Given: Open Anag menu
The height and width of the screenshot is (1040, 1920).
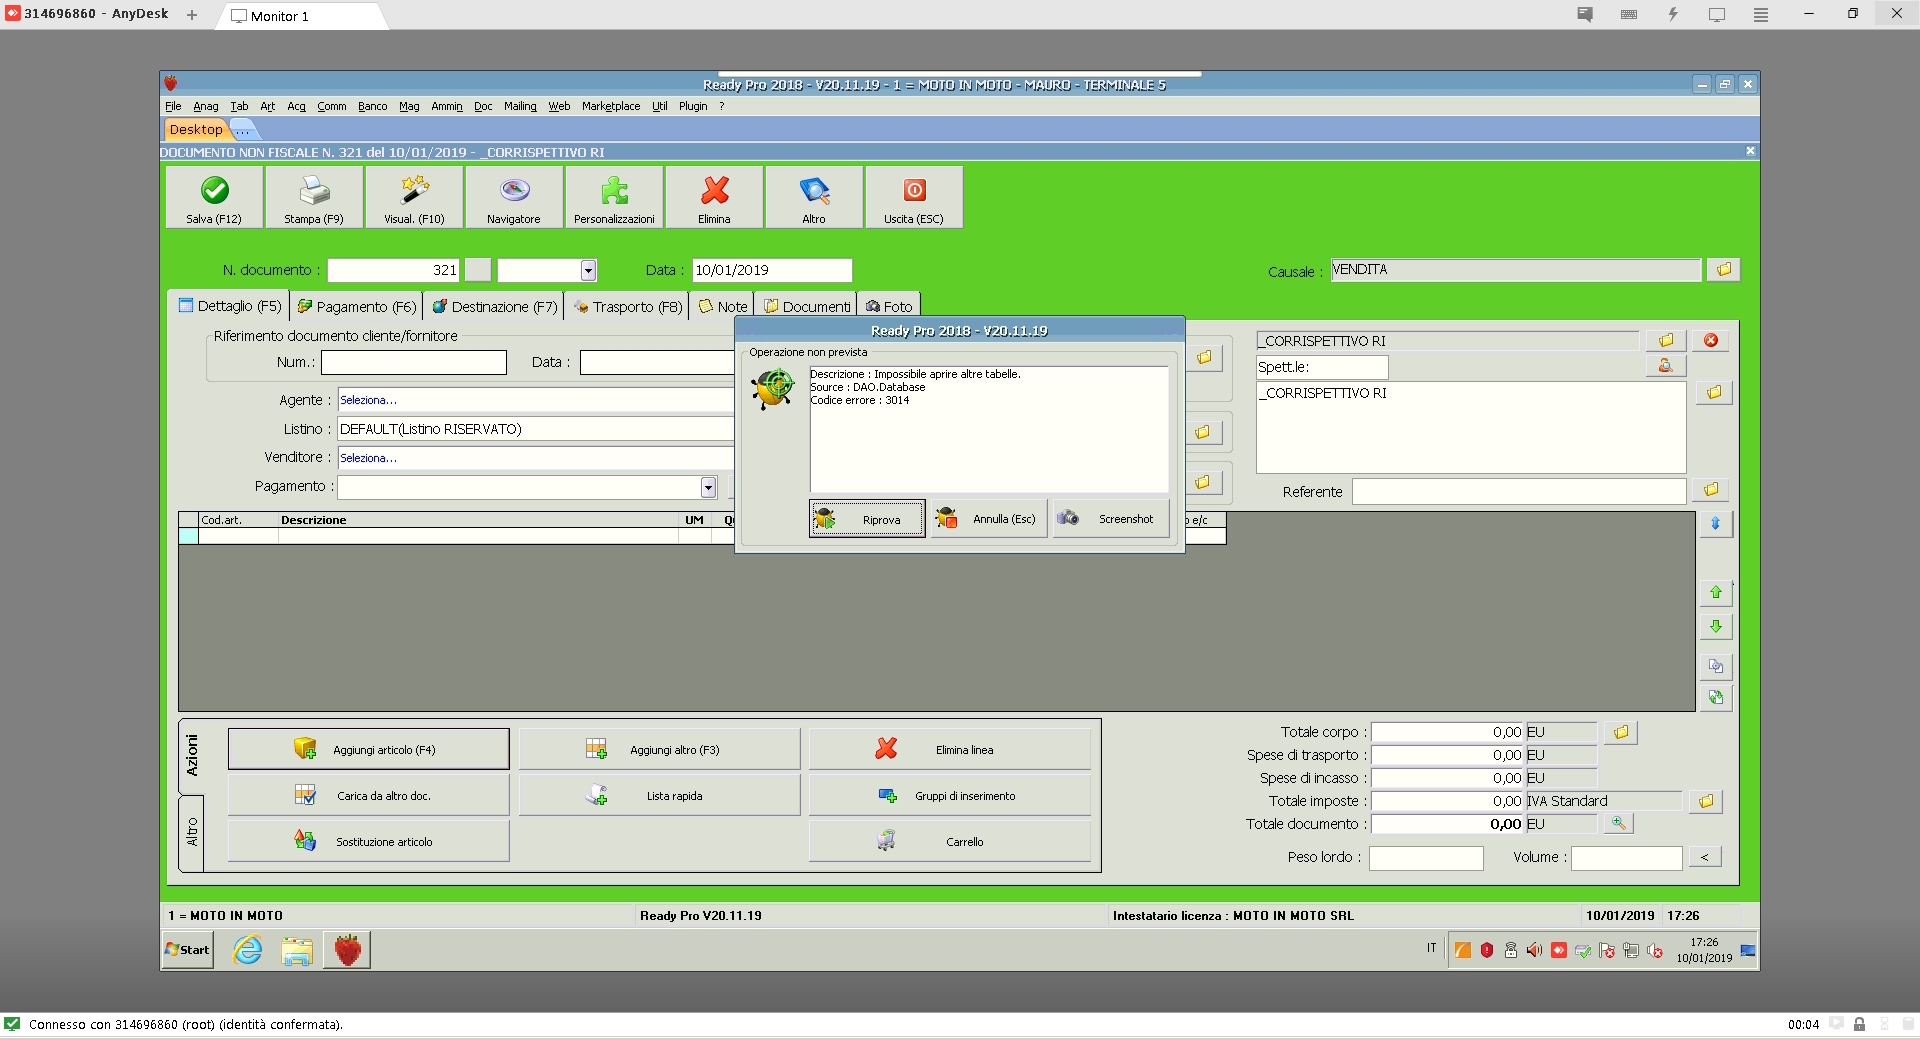Looking at the screenshot, I should point(206,106).
